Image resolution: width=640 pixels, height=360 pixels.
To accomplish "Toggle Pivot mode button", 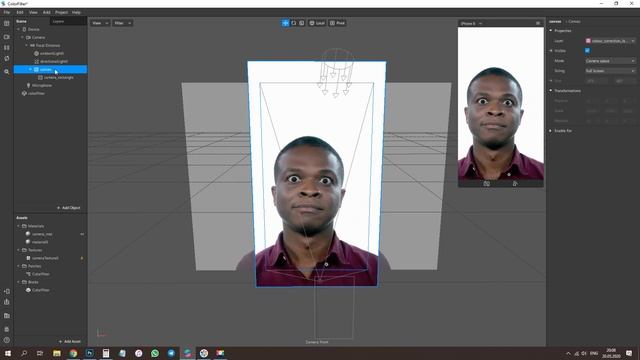I will [x=338, y=23].
